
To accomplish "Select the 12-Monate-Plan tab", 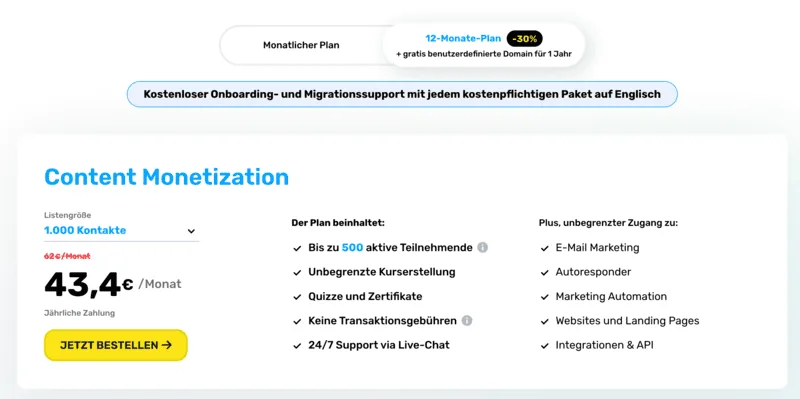I will tap(484, 45).
